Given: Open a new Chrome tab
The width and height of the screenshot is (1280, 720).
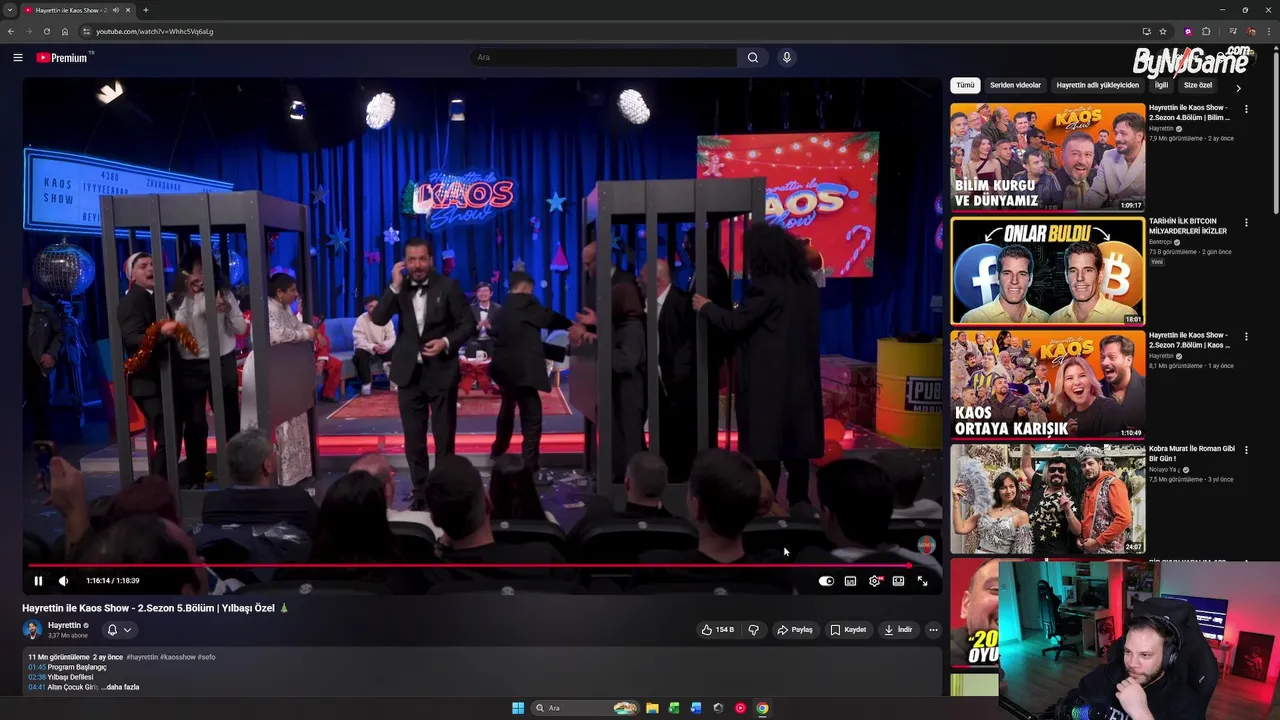Looking at the screenshot, I should (x=146, y=10).
